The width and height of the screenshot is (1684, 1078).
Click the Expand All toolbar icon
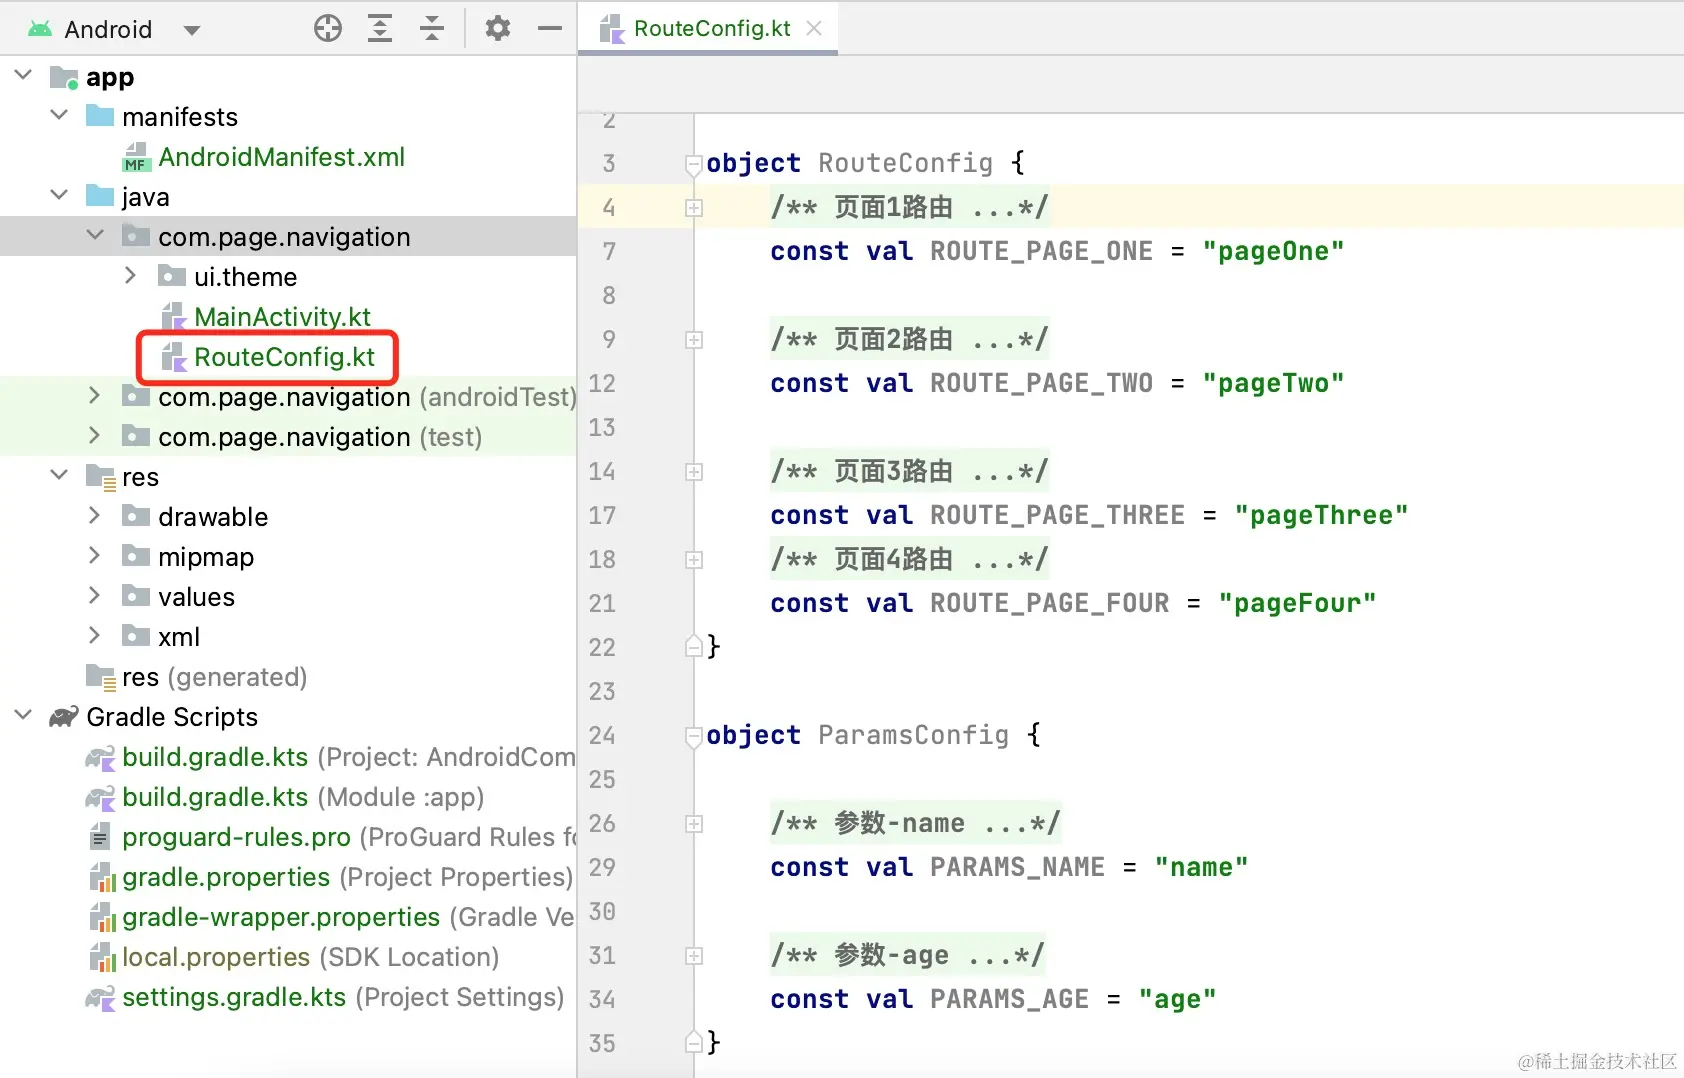380,28
